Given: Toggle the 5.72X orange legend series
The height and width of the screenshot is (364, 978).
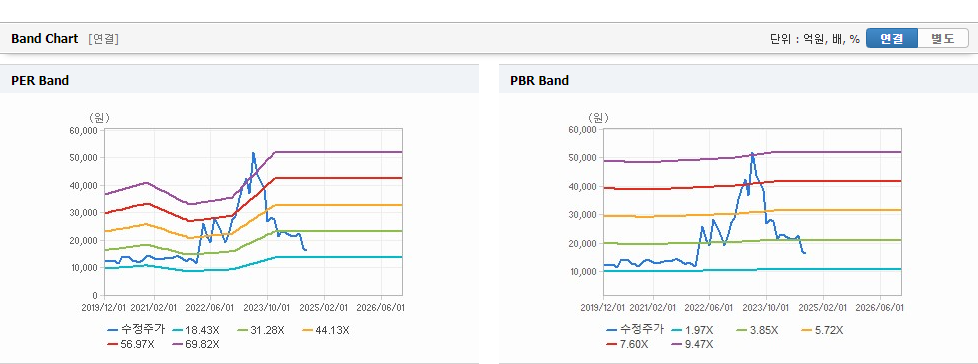Looking at the screenshot, I should (821, 330).
